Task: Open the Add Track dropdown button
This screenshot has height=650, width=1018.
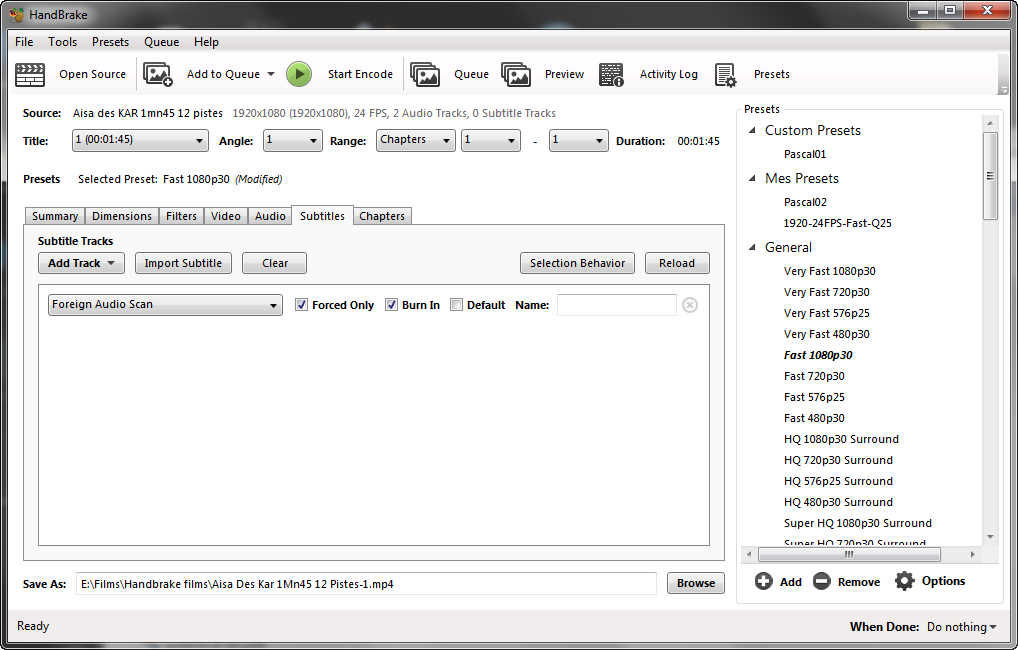Action: [81, 263]
